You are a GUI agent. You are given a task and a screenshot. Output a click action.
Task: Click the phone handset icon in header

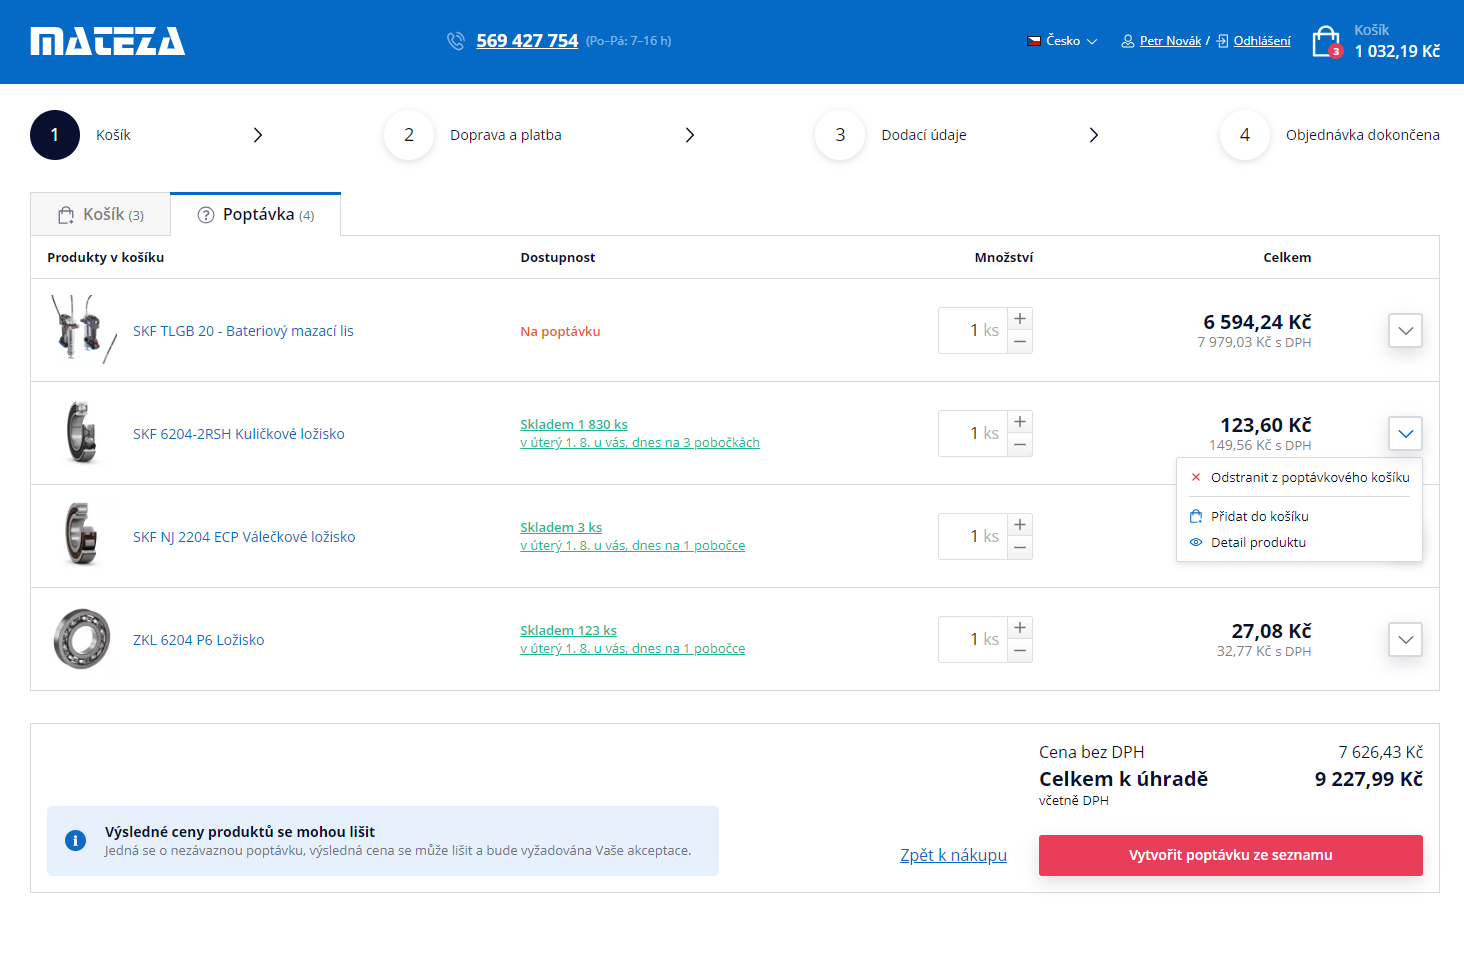pyautogui.click(x=456, y=41)
